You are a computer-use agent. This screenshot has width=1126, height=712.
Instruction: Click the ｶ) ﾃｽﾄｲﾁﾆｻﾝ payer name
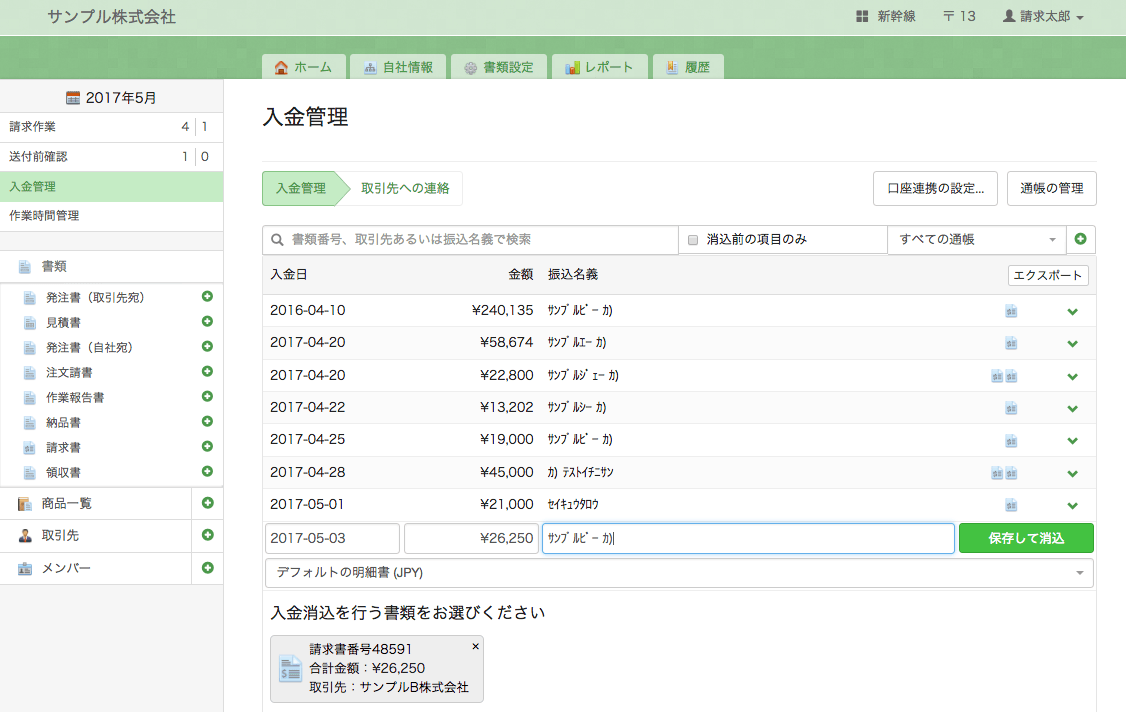pos(580,473)
